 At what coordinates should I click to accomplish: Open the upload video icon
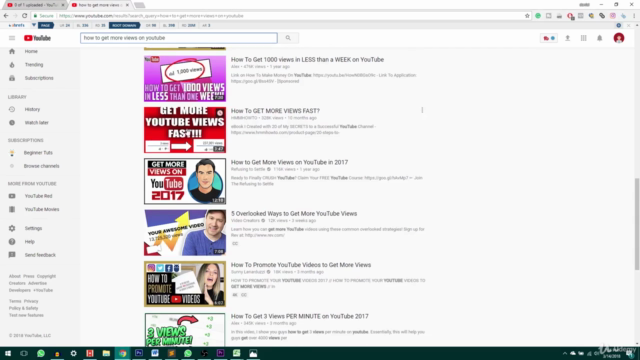click(567, 38)
